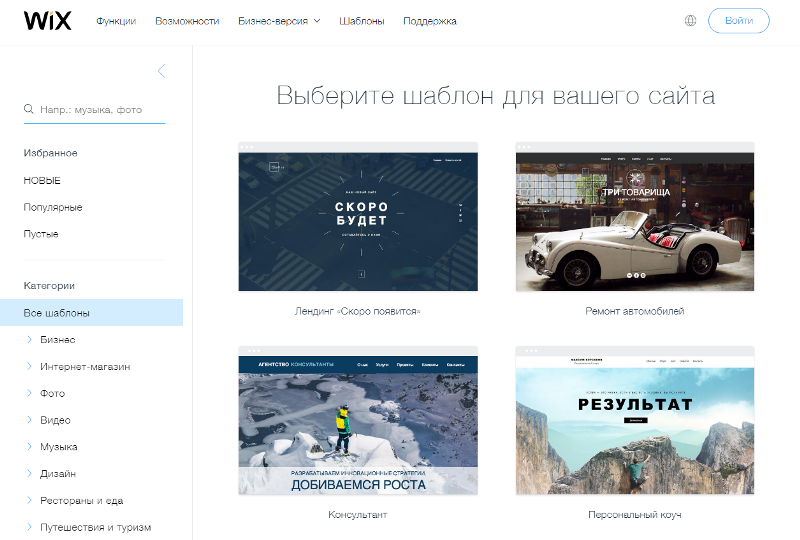This screenshot has width=800, height=540.
Task: Click the Войти login button
Action: point(738,21)
